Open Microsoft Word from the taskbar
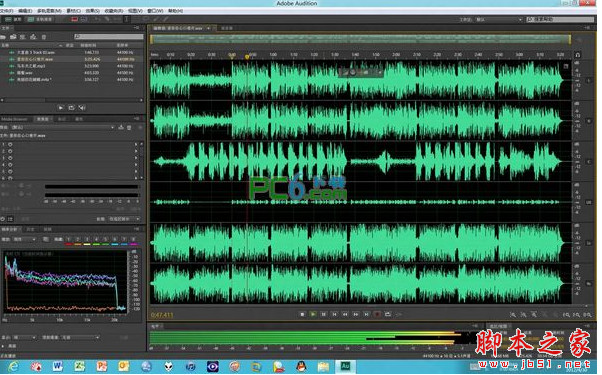Viewport: 602px width, 375px height. (57, 367)
